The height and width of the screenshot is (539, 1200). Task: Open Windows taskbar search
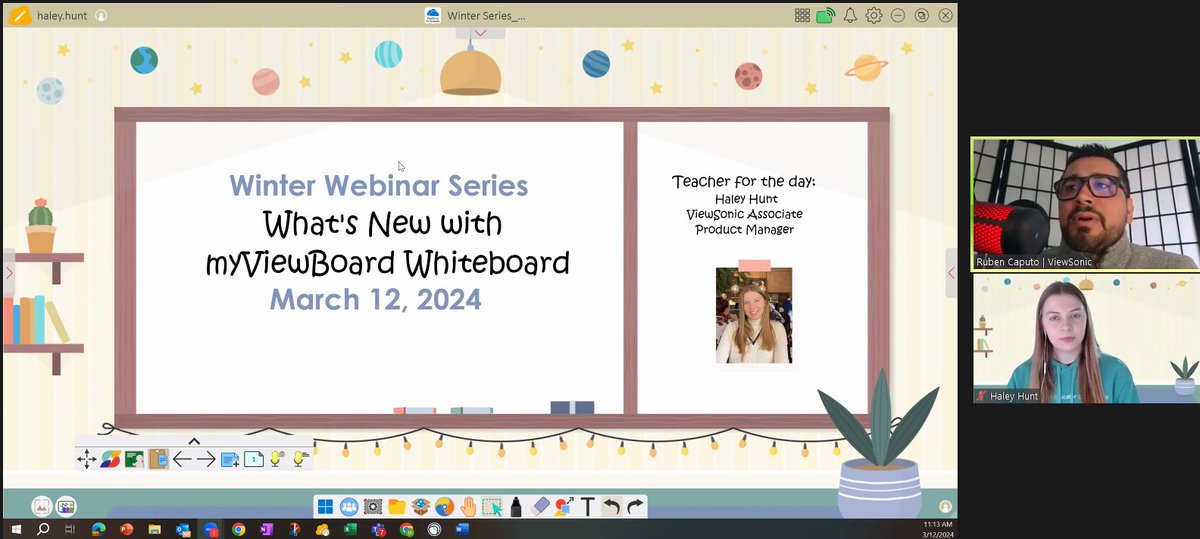pyautogui.click(x=43, y=529)
